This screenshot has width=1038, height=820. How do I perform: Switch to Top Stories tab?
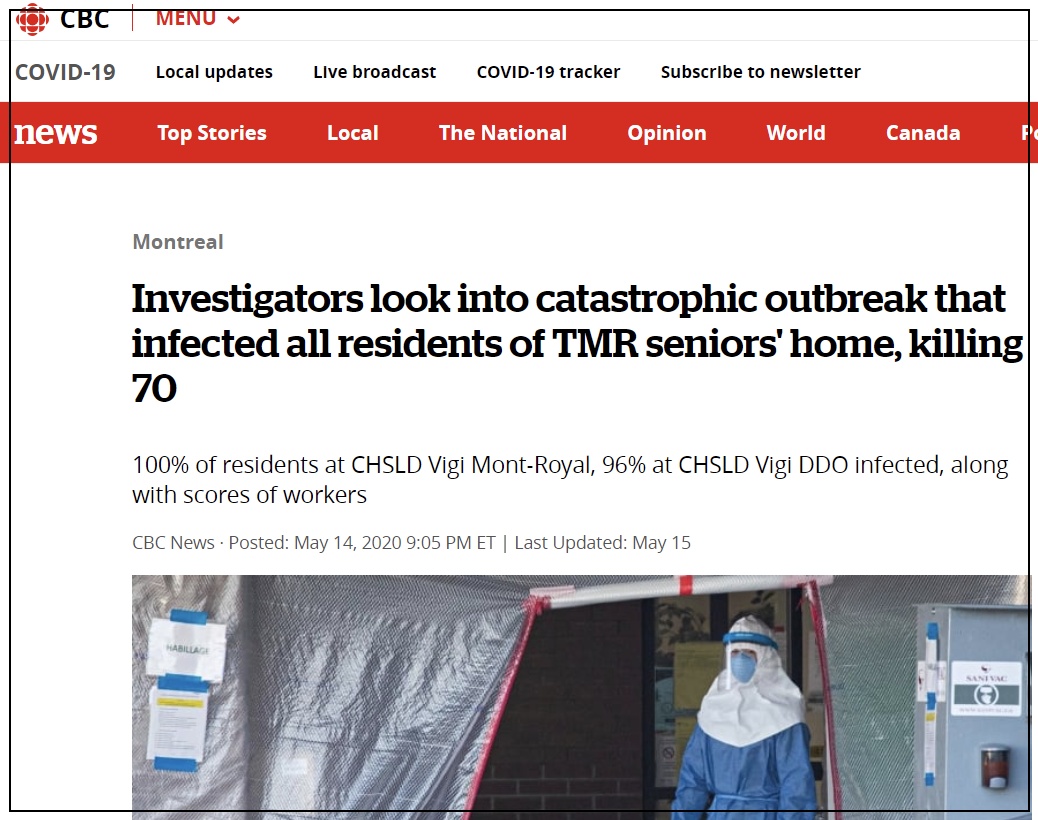pyautogui.click(x=212, y=133)
